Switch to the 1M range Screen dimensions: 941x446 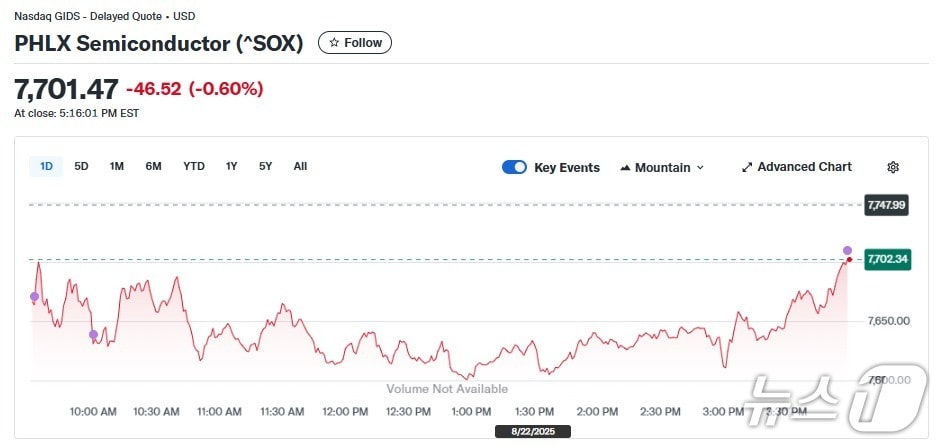[116, 166]
